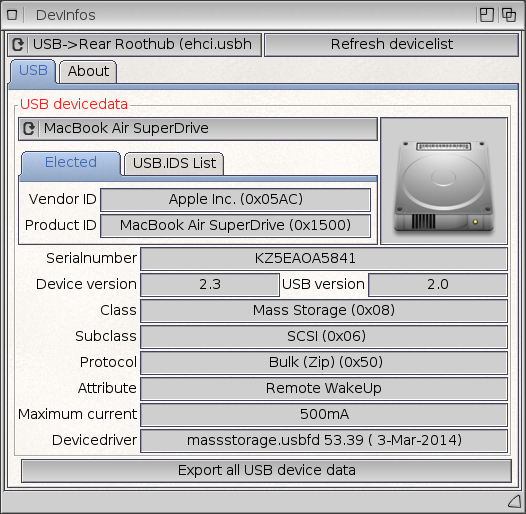Open the USB->Rear Roothub controller cycle dropdown
526x514 pixels.
click(x=135, y=45)
